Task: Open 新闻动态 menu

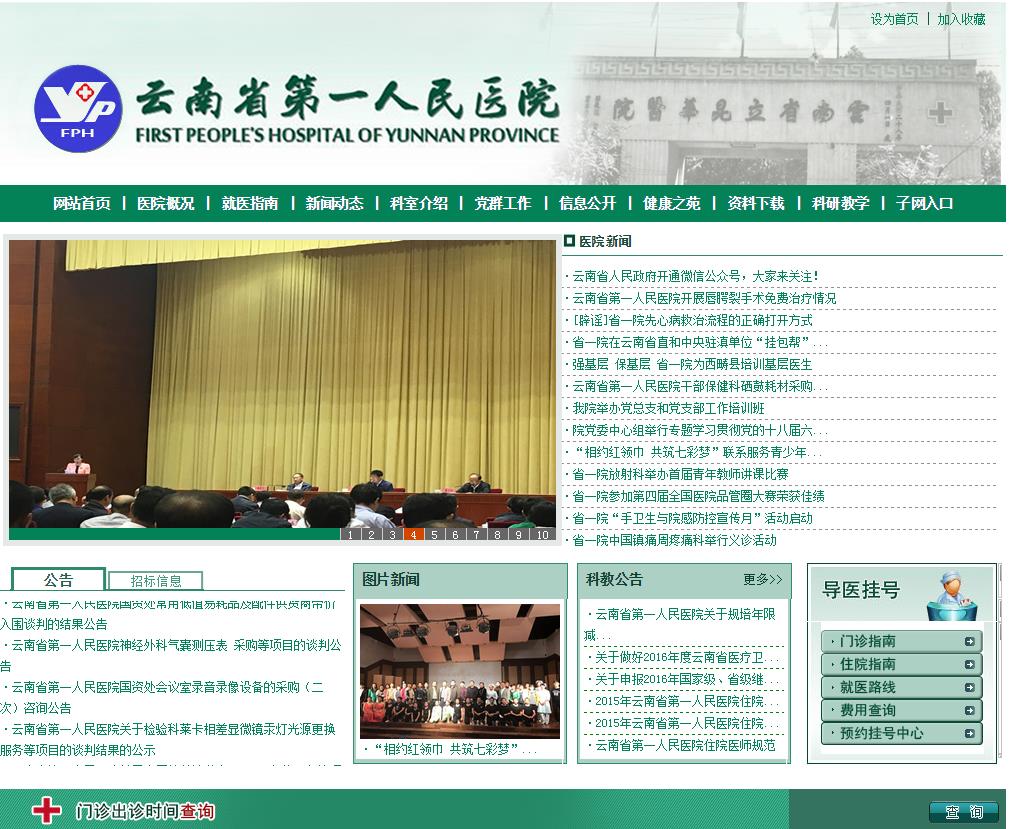Action: [334, 204]
